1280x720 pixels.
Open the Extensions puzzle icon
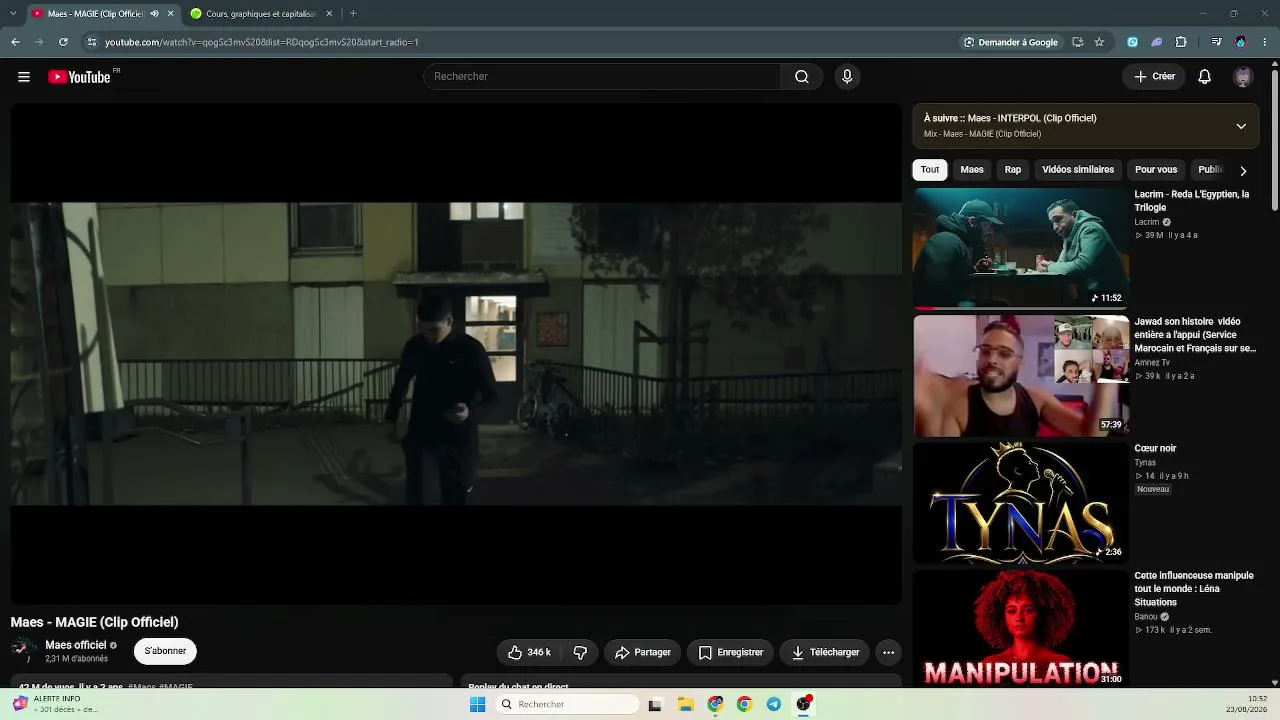(x=1181, y=42)
